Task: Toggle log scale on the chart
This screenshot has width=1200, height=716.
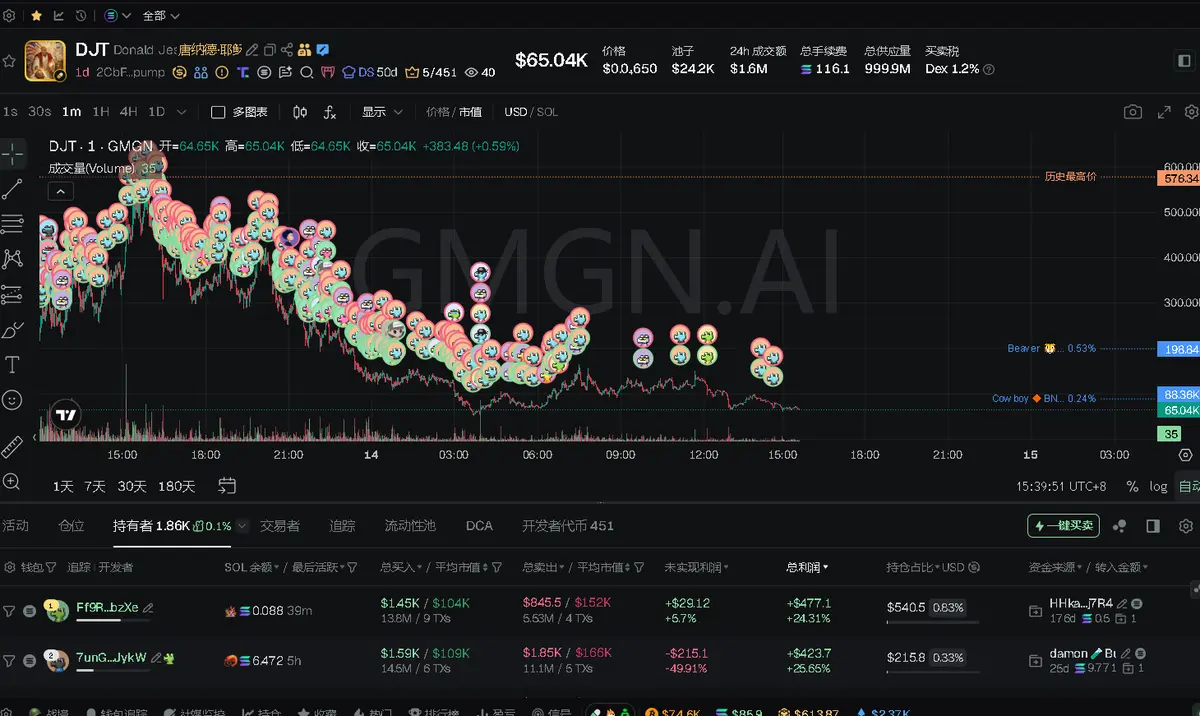Action: point(1158,486)
